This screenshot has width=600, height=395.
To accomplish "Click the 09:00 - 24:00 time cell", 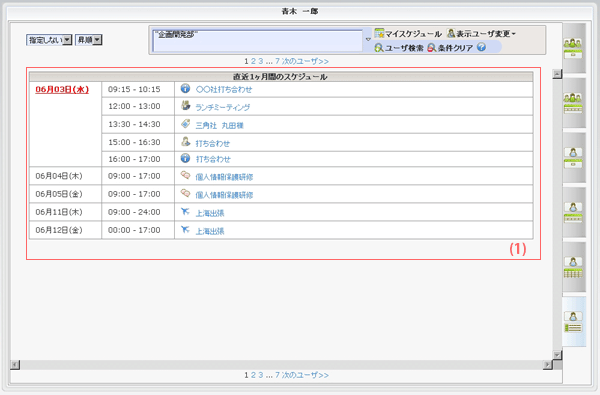I will 138,212.
